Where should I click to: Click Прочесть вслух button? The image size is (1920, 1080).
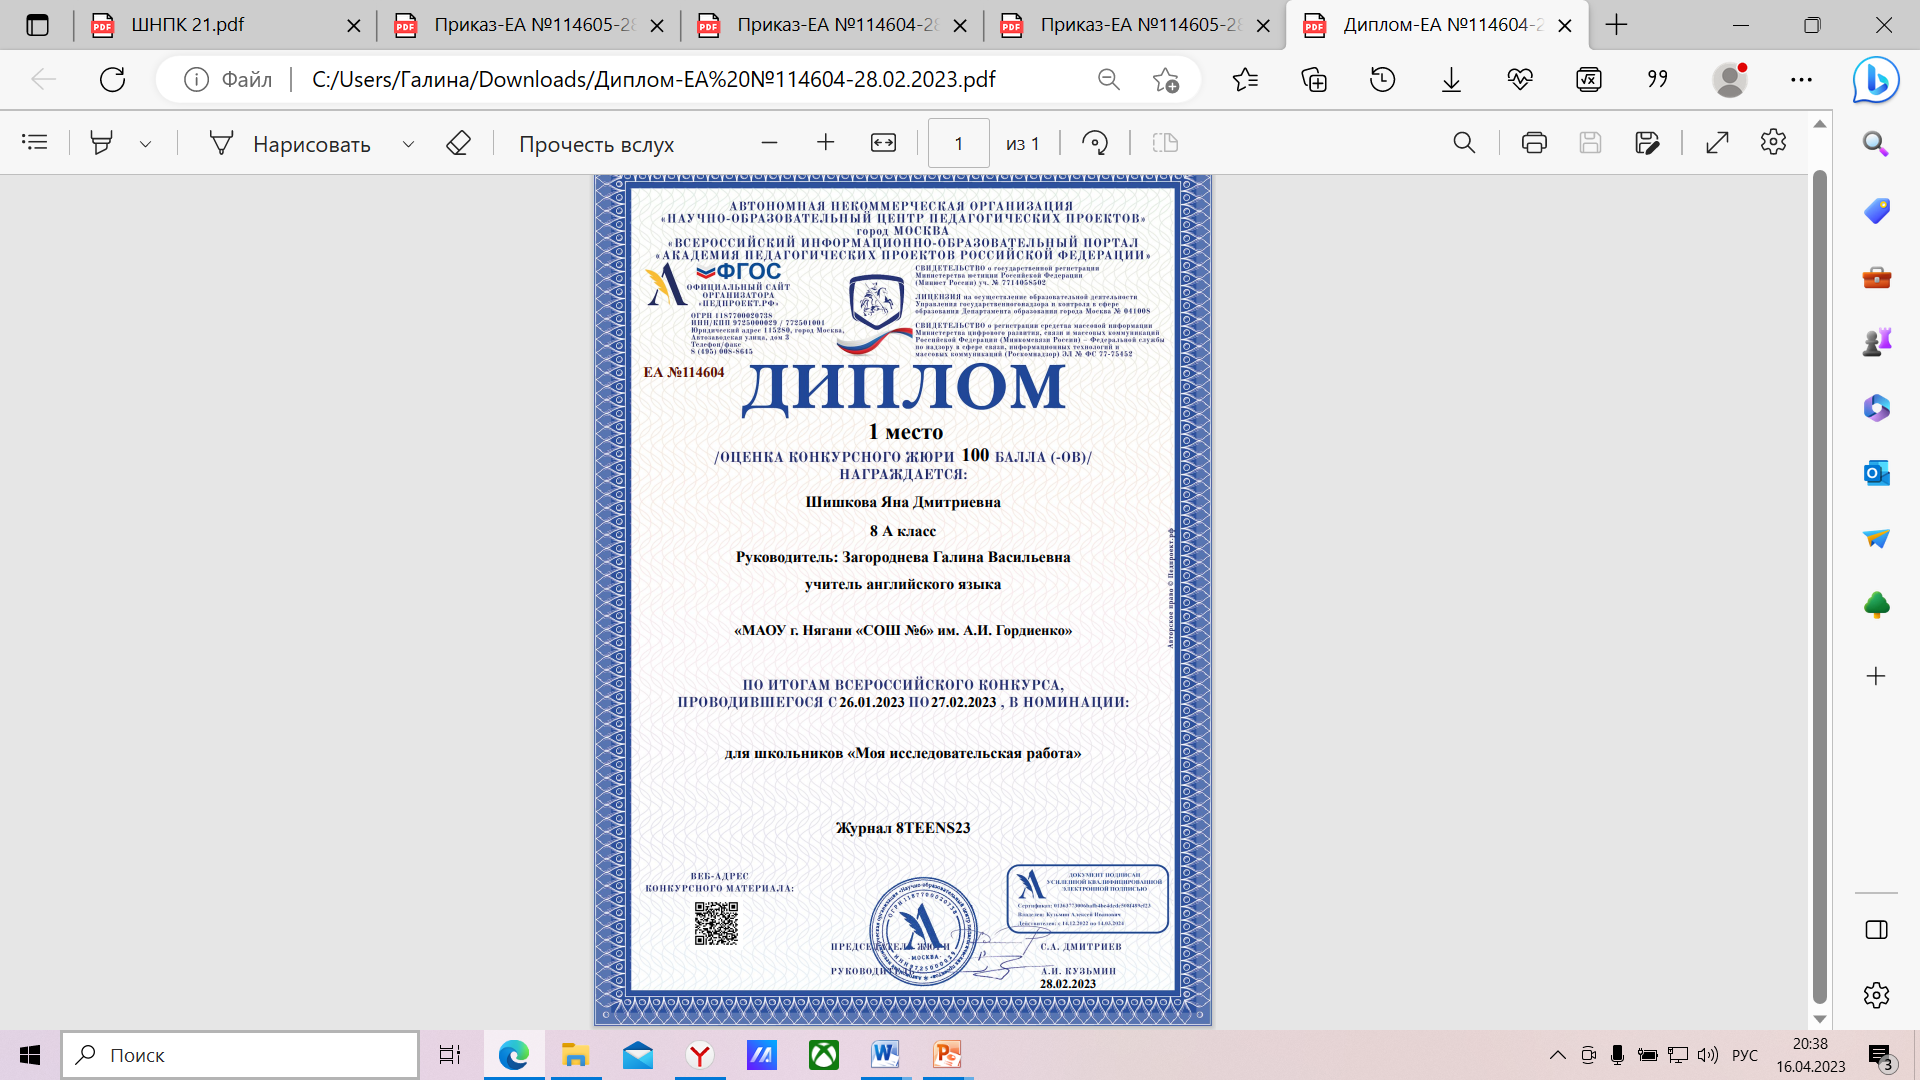pyautogui.click(x=597, y=144)
